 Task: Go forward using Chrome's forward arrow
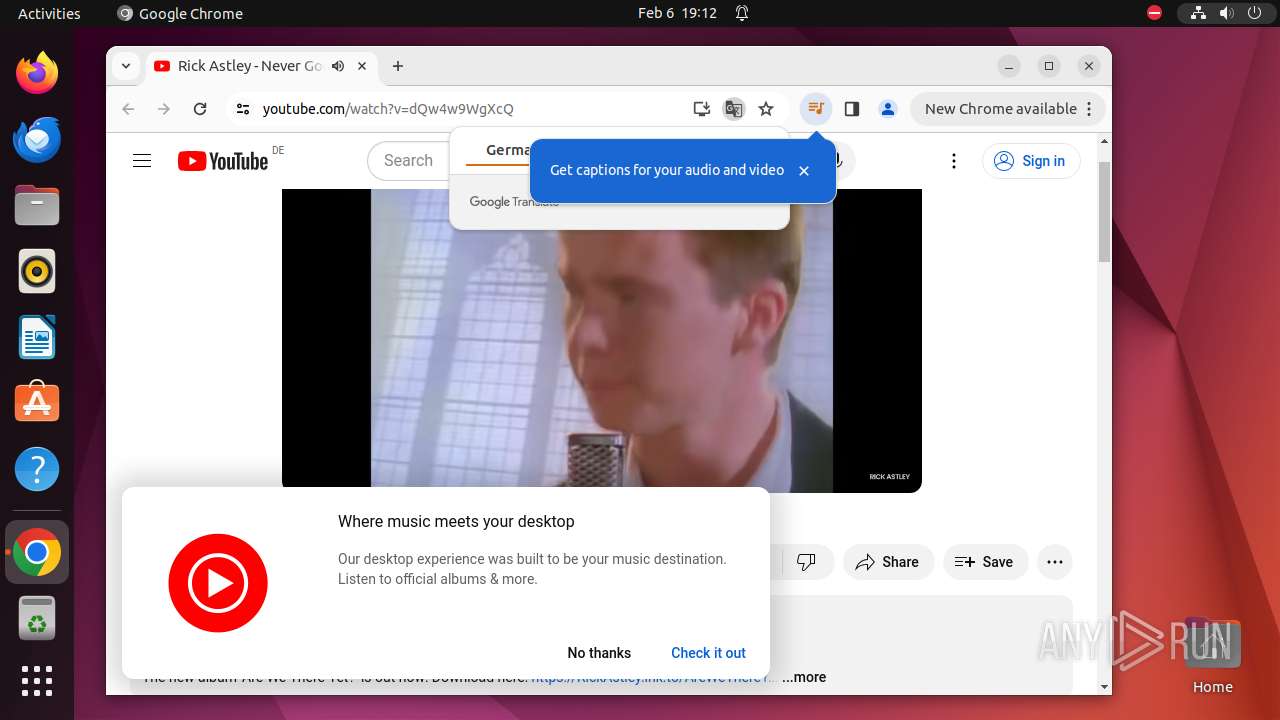pos(164,109)
